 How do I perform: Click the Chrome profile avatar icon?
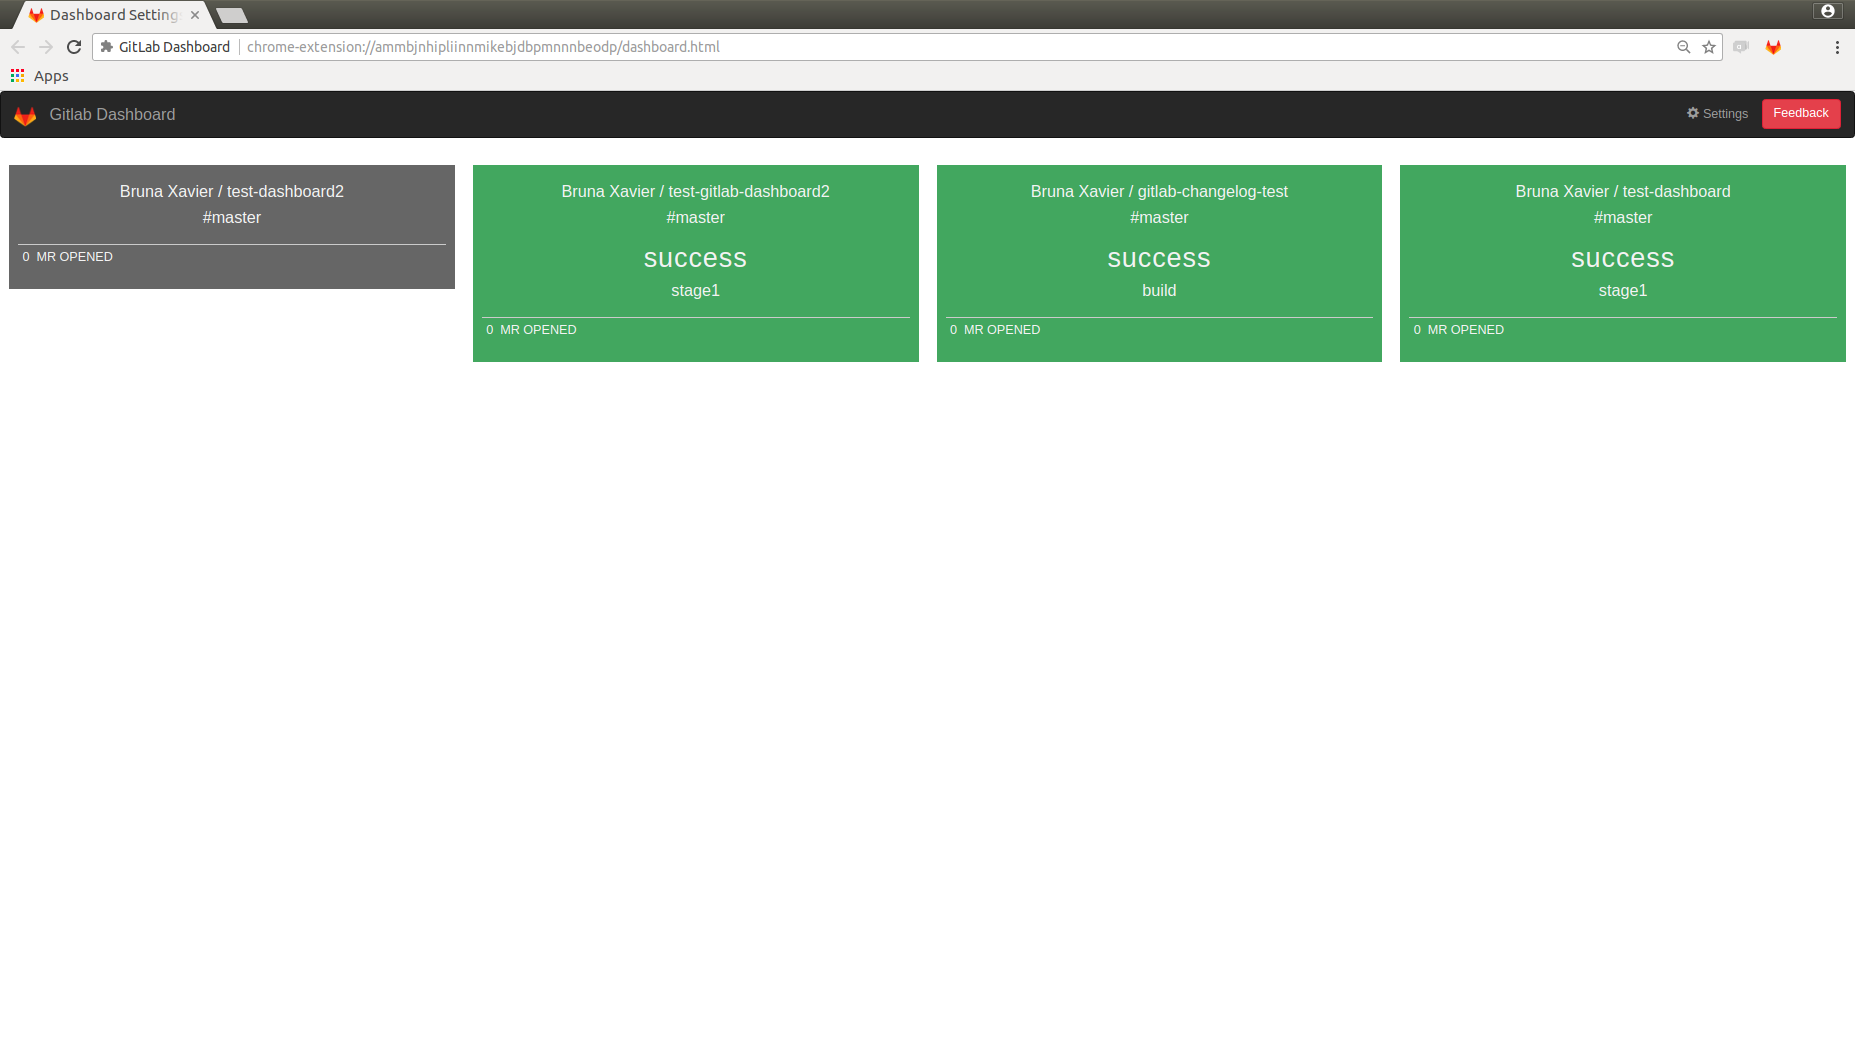[1828, 11]
